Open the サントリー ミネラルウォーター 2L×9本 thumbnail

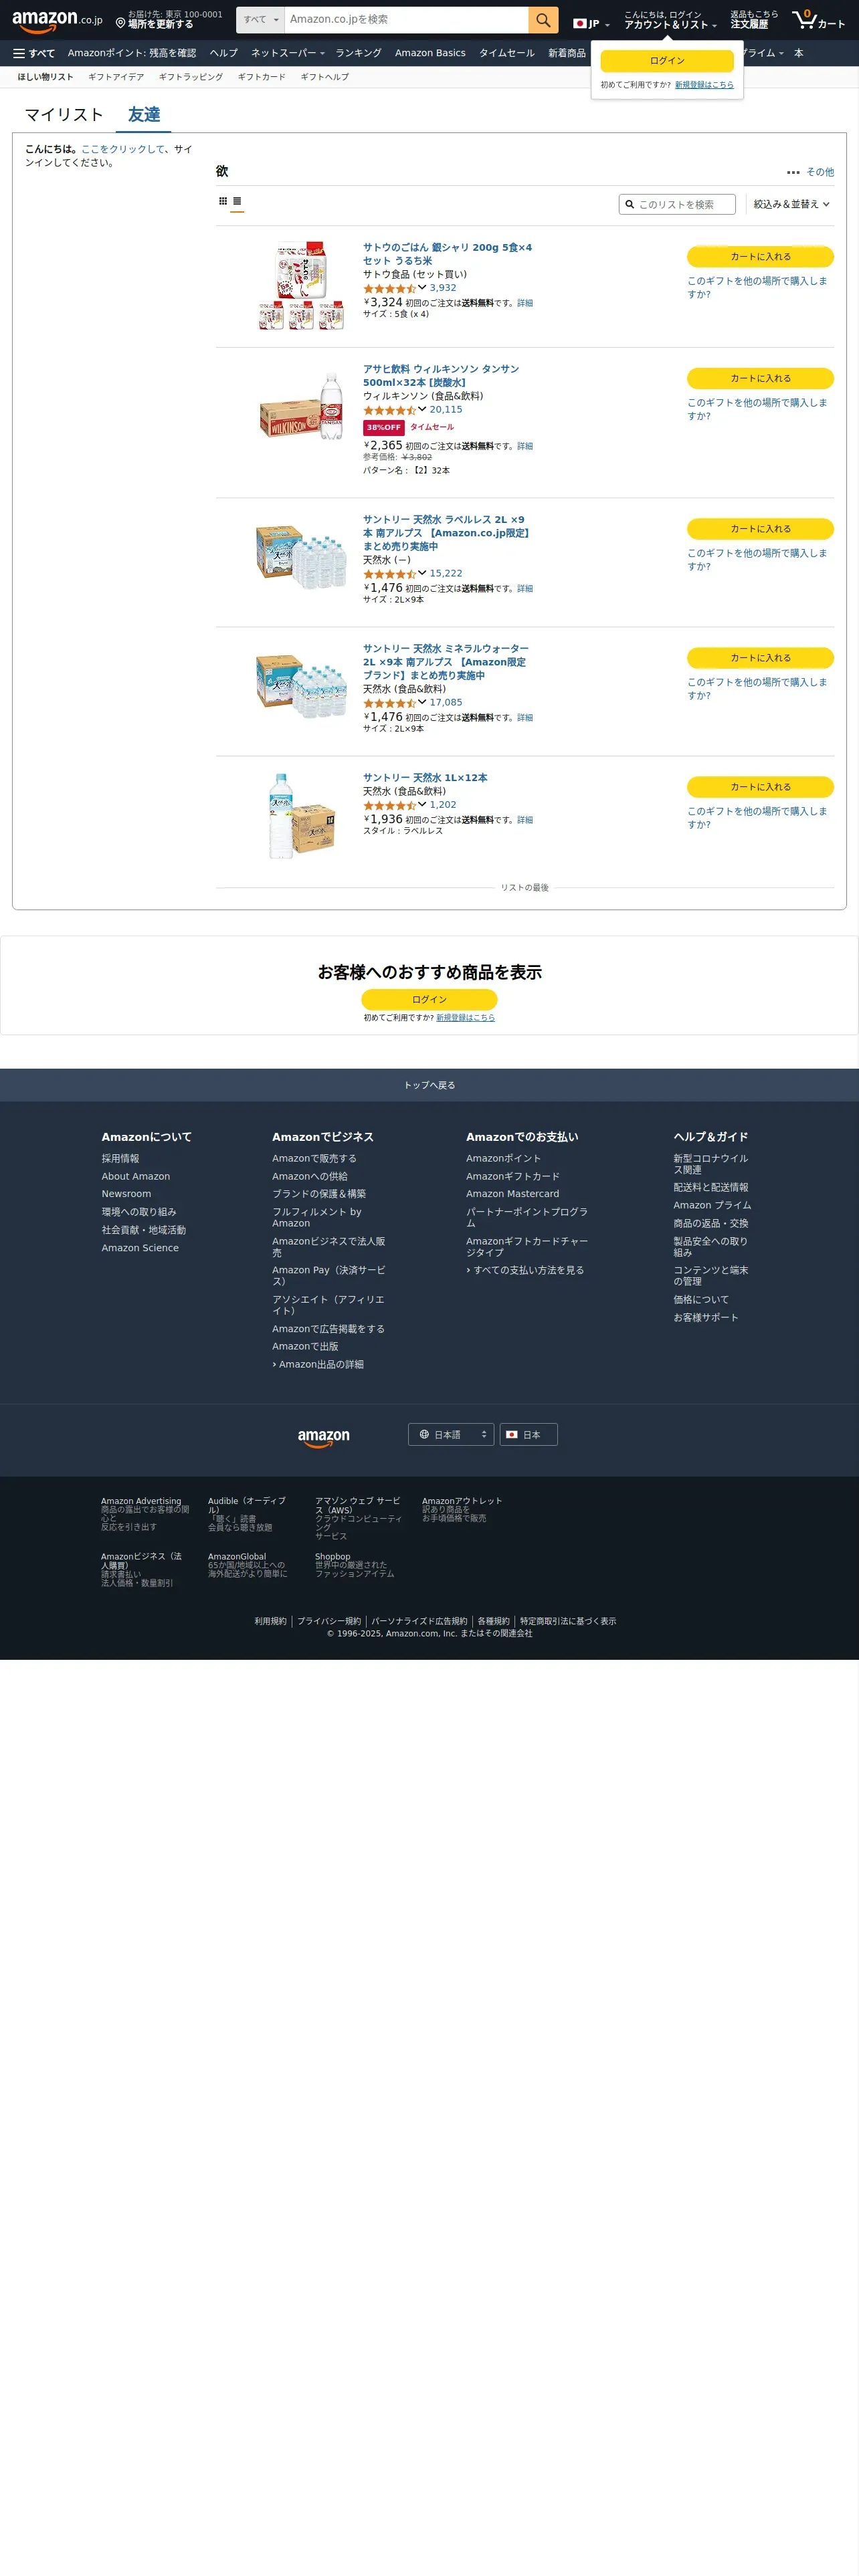[x=301, y=686]
